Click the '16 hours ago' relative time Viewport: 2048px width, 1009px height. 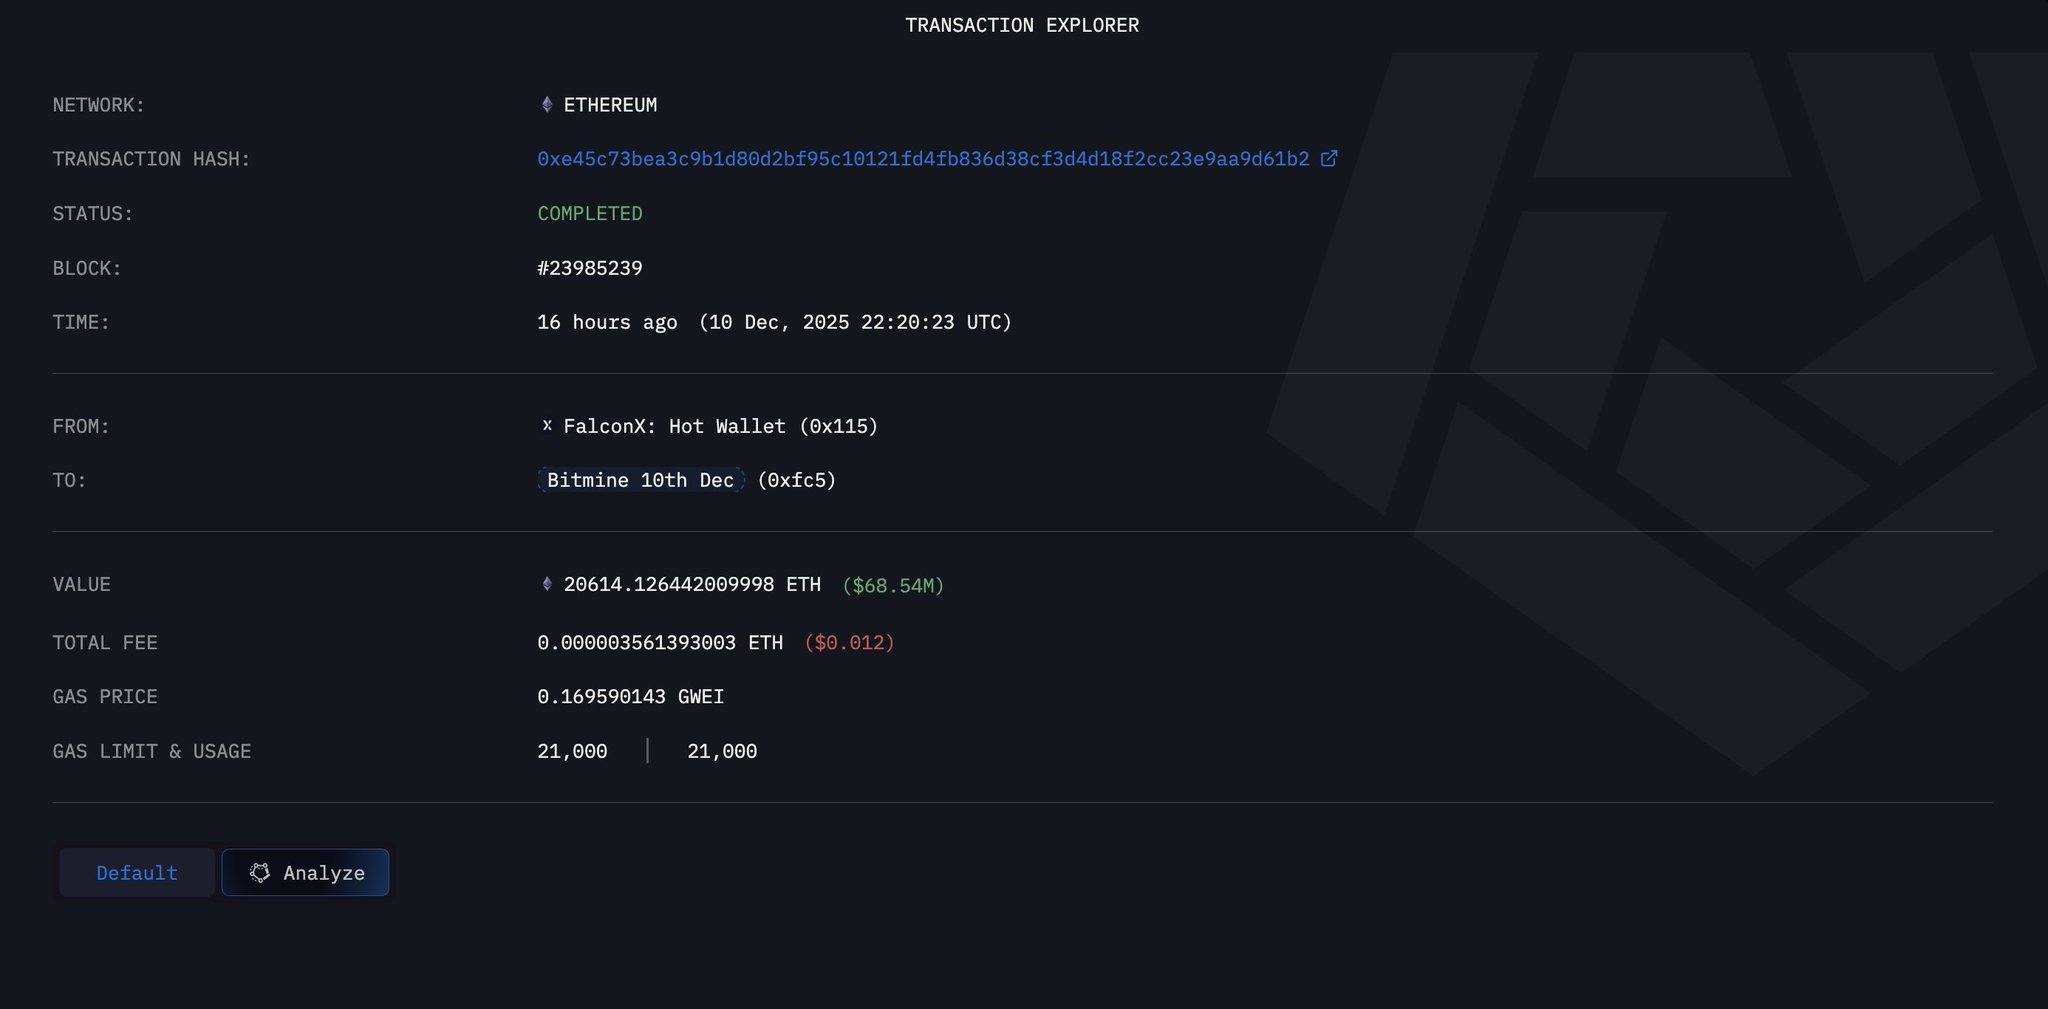[607, 322]
